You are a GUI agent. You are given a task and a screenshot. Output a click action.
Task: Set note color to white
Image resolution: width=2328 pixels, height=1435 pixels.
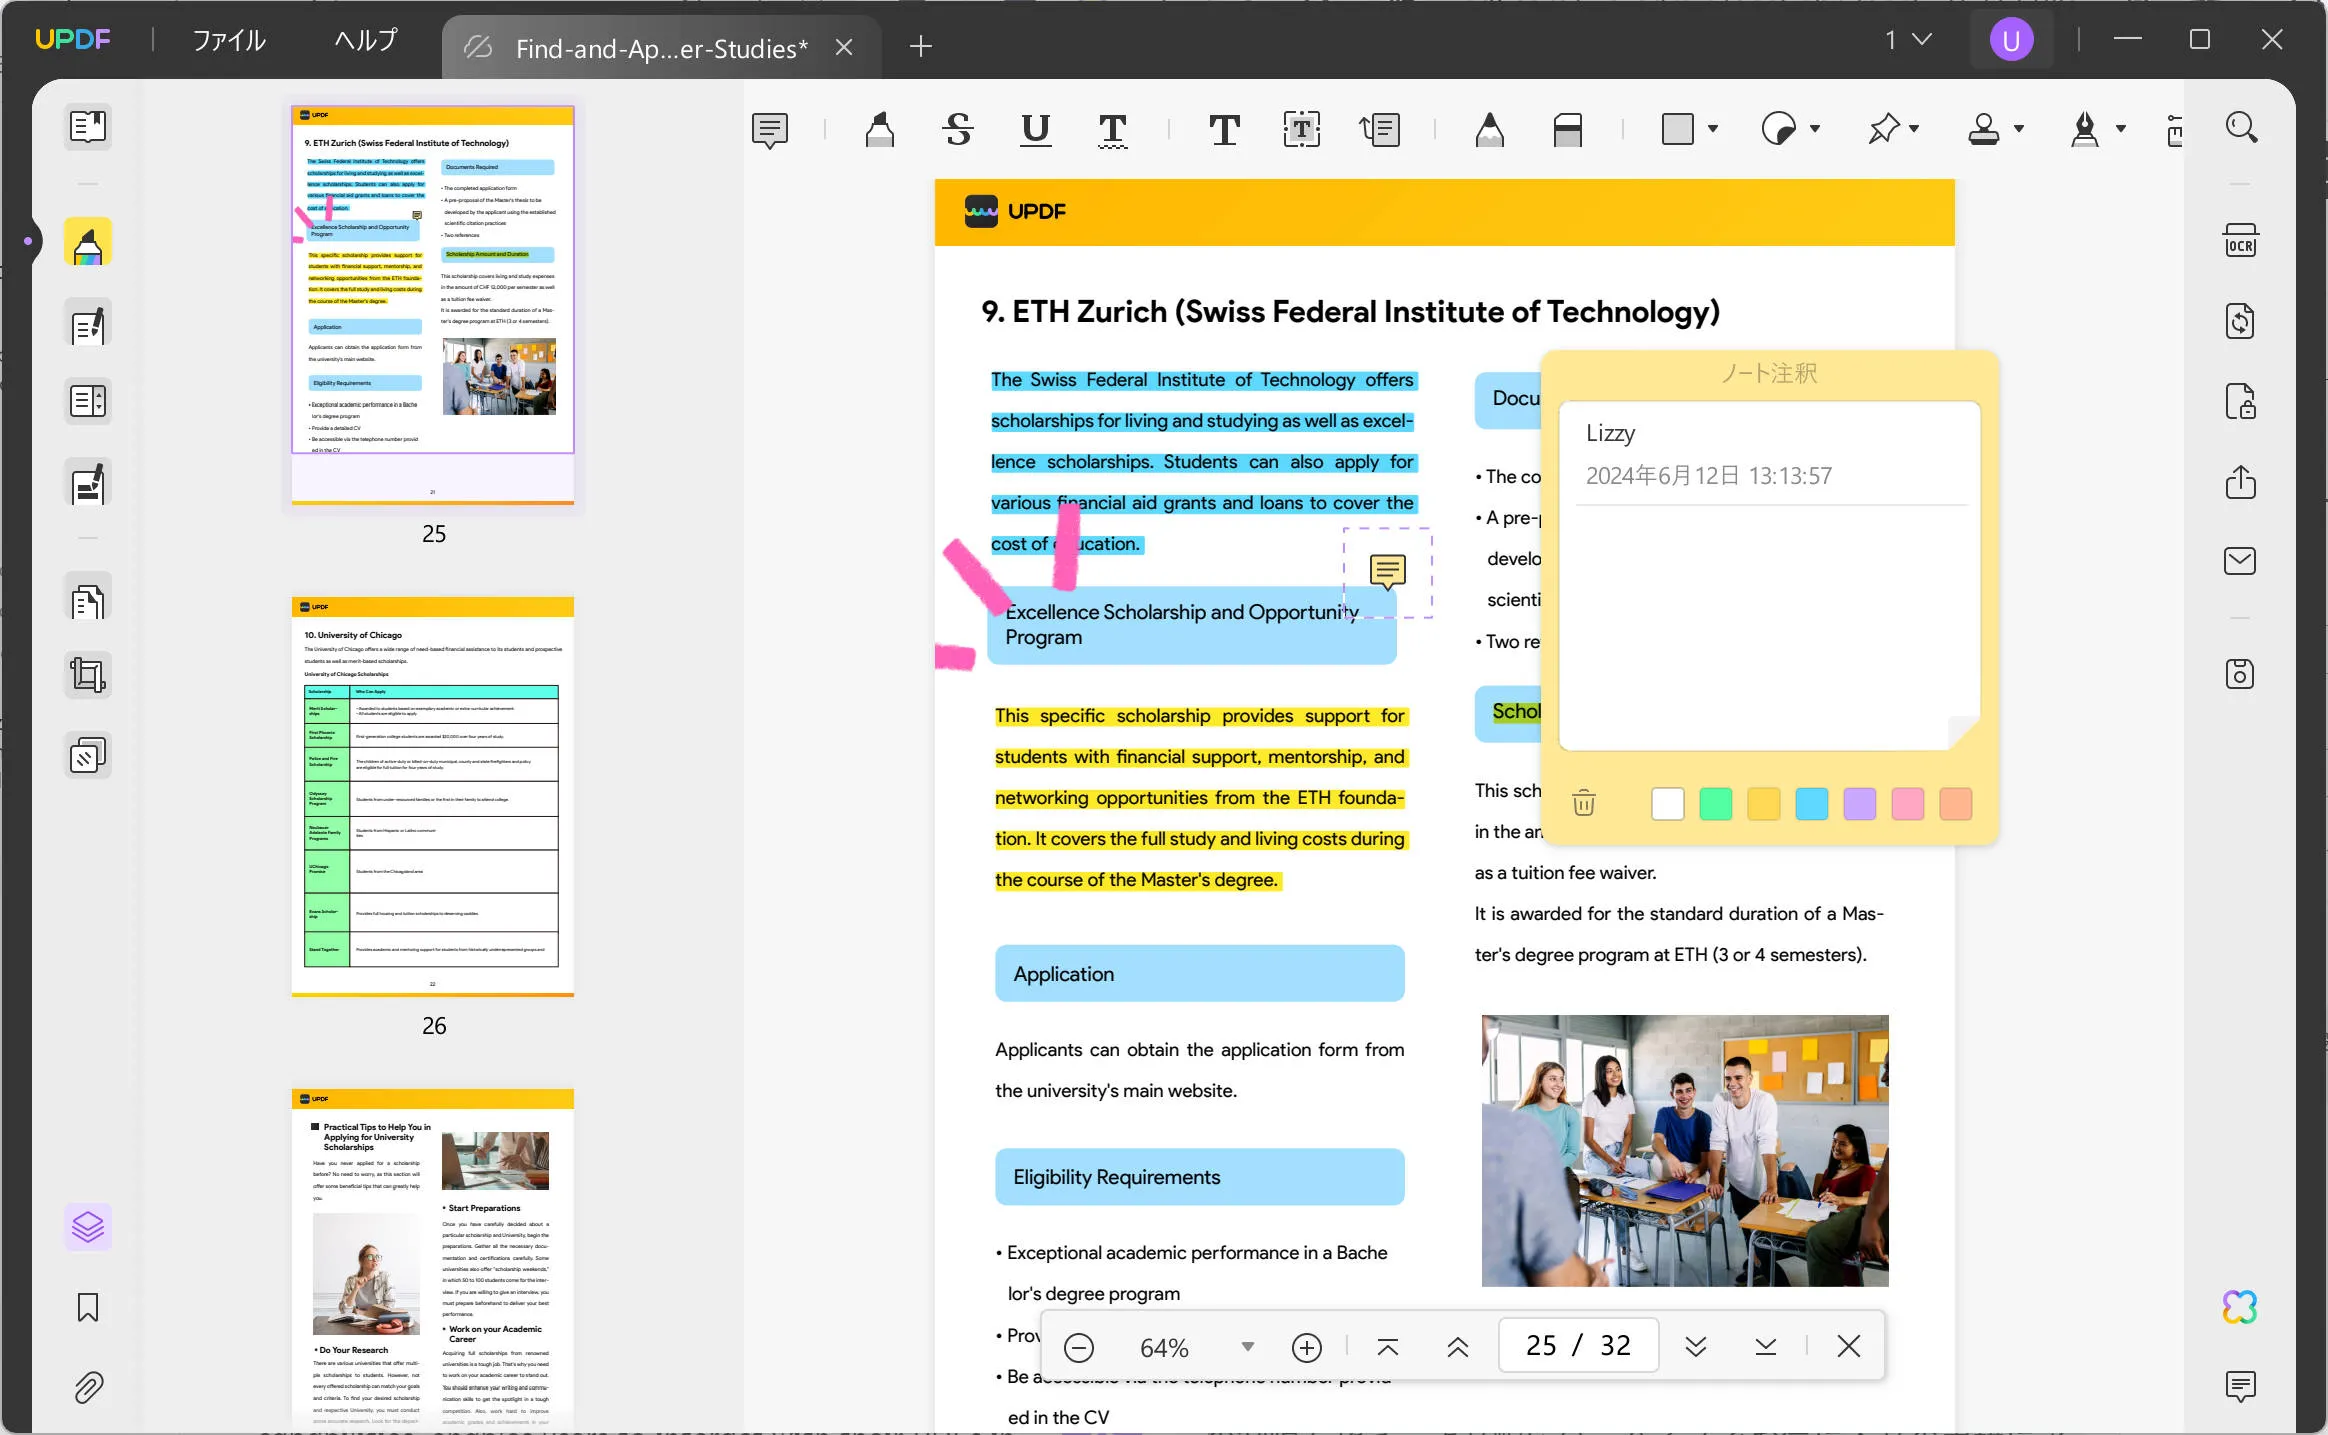pyautogui.click(x=1668, y=804)
